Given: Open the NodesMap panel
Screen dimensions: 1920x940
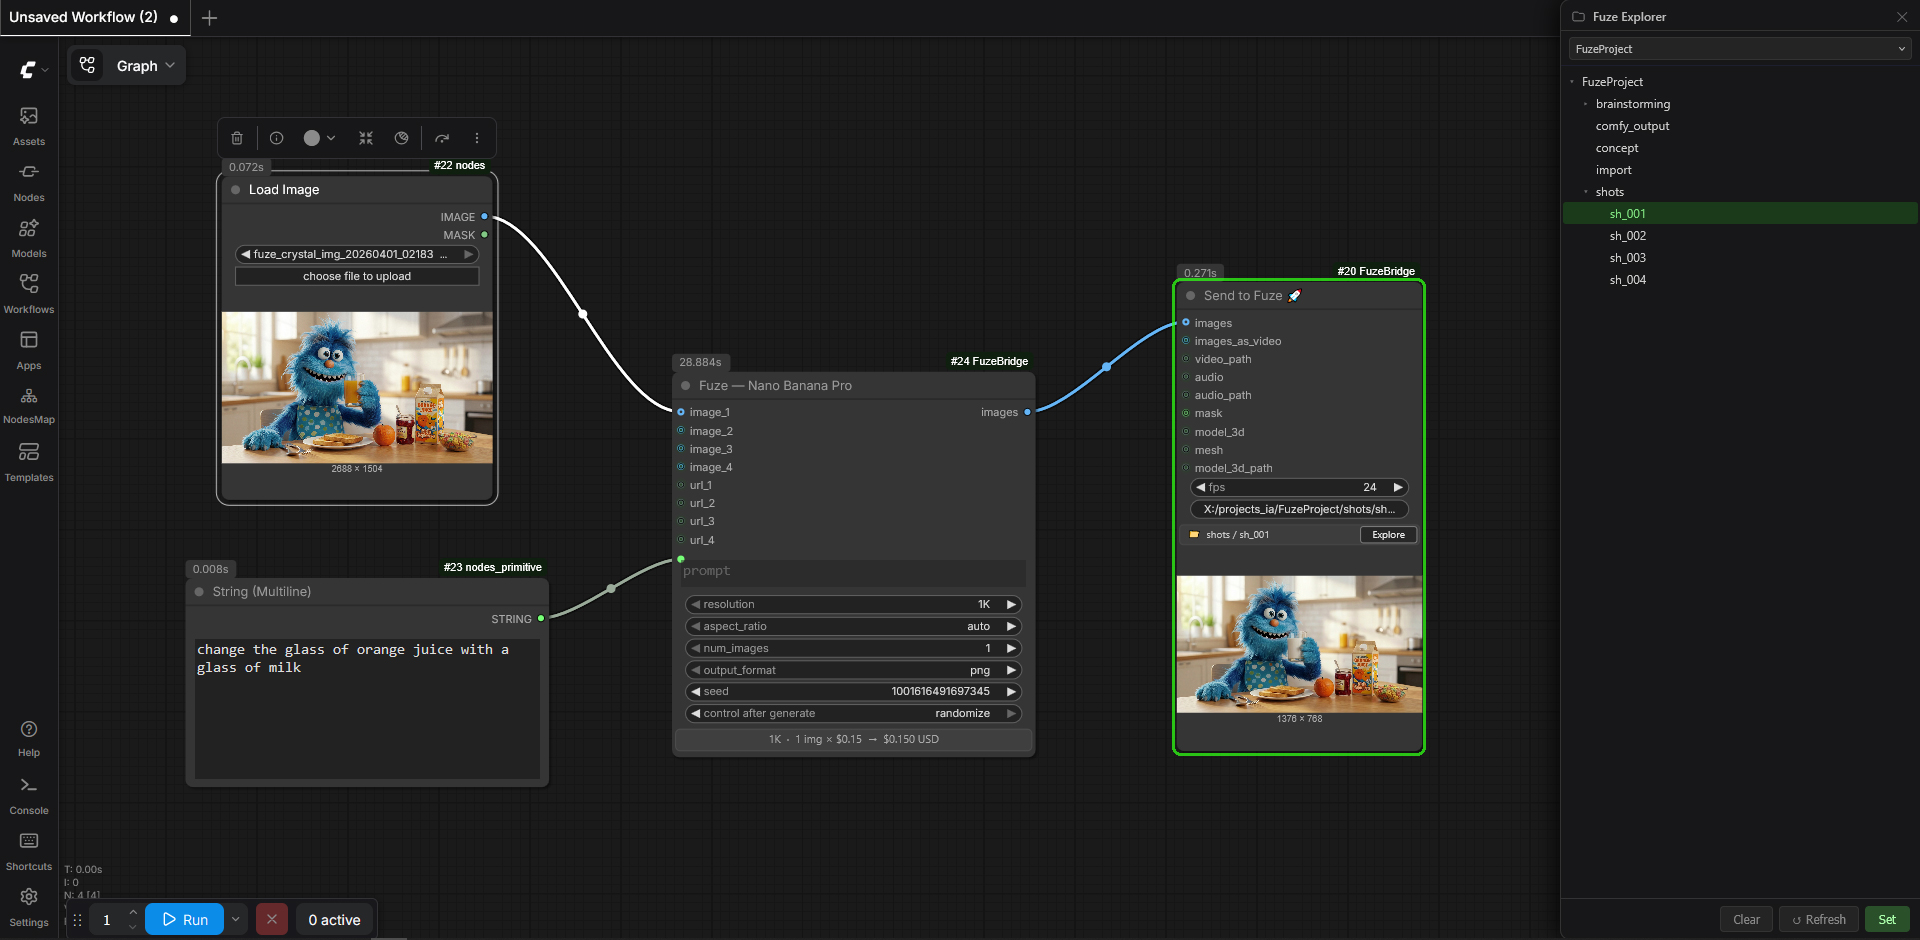Looking at the screenshot, I should 29,405.
